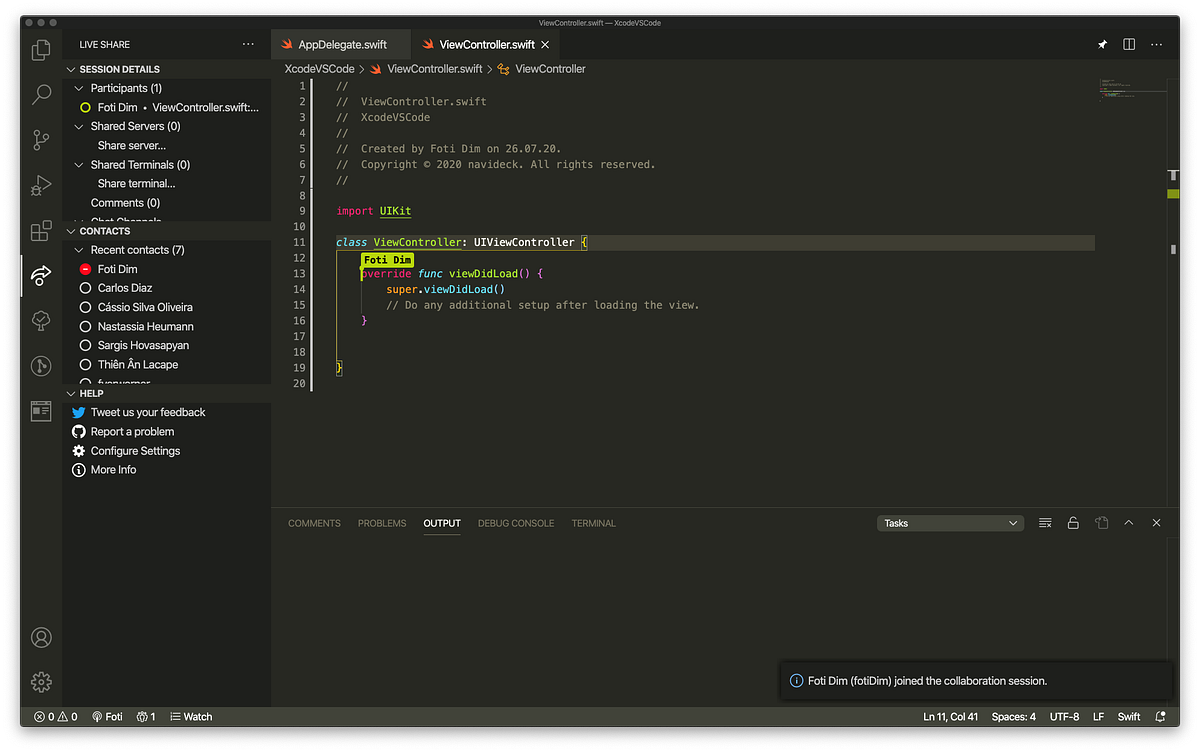Screen dimensions: 1200x752
Task: Click the Live Share session broadcast icon labeled Foti
Action: pos(107,716)
